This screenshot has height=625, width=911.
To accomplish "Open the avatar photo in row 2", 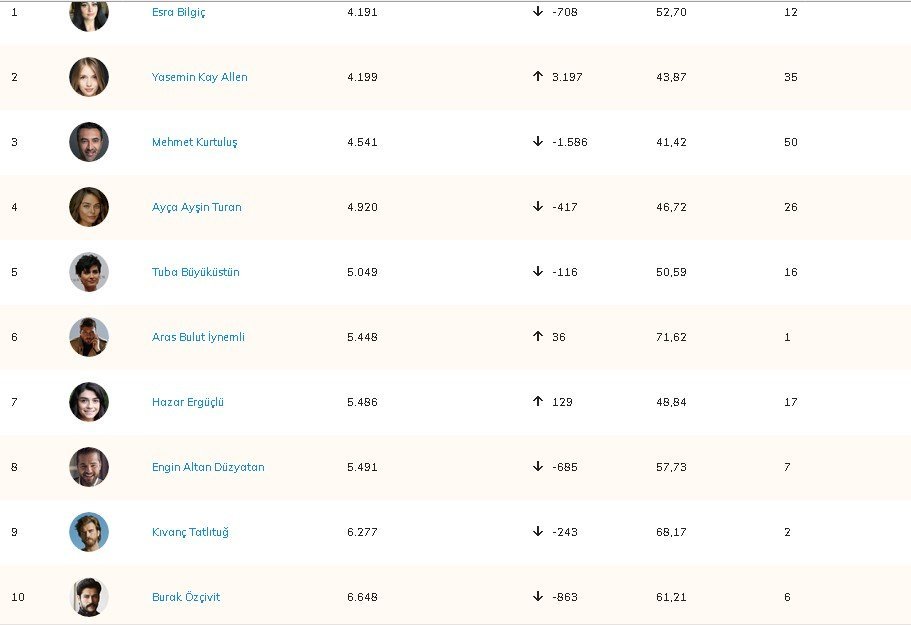I will [x=89, y=77].
